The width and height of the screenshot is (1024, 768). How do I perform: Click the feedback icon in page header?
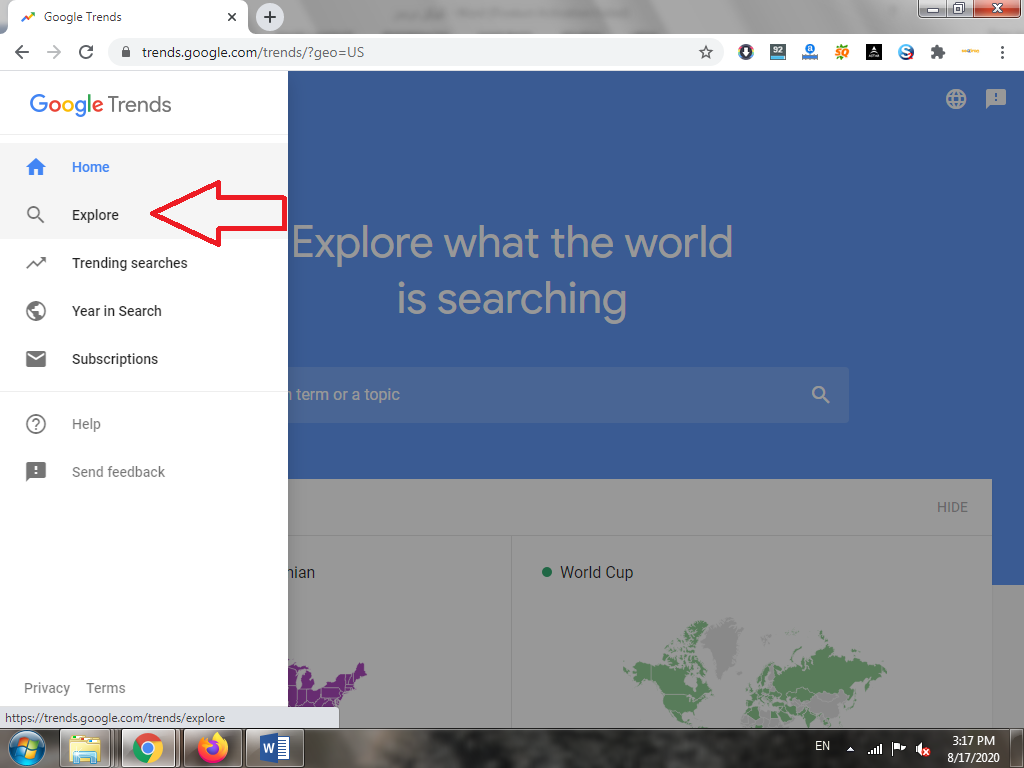(x=996, y=99)
